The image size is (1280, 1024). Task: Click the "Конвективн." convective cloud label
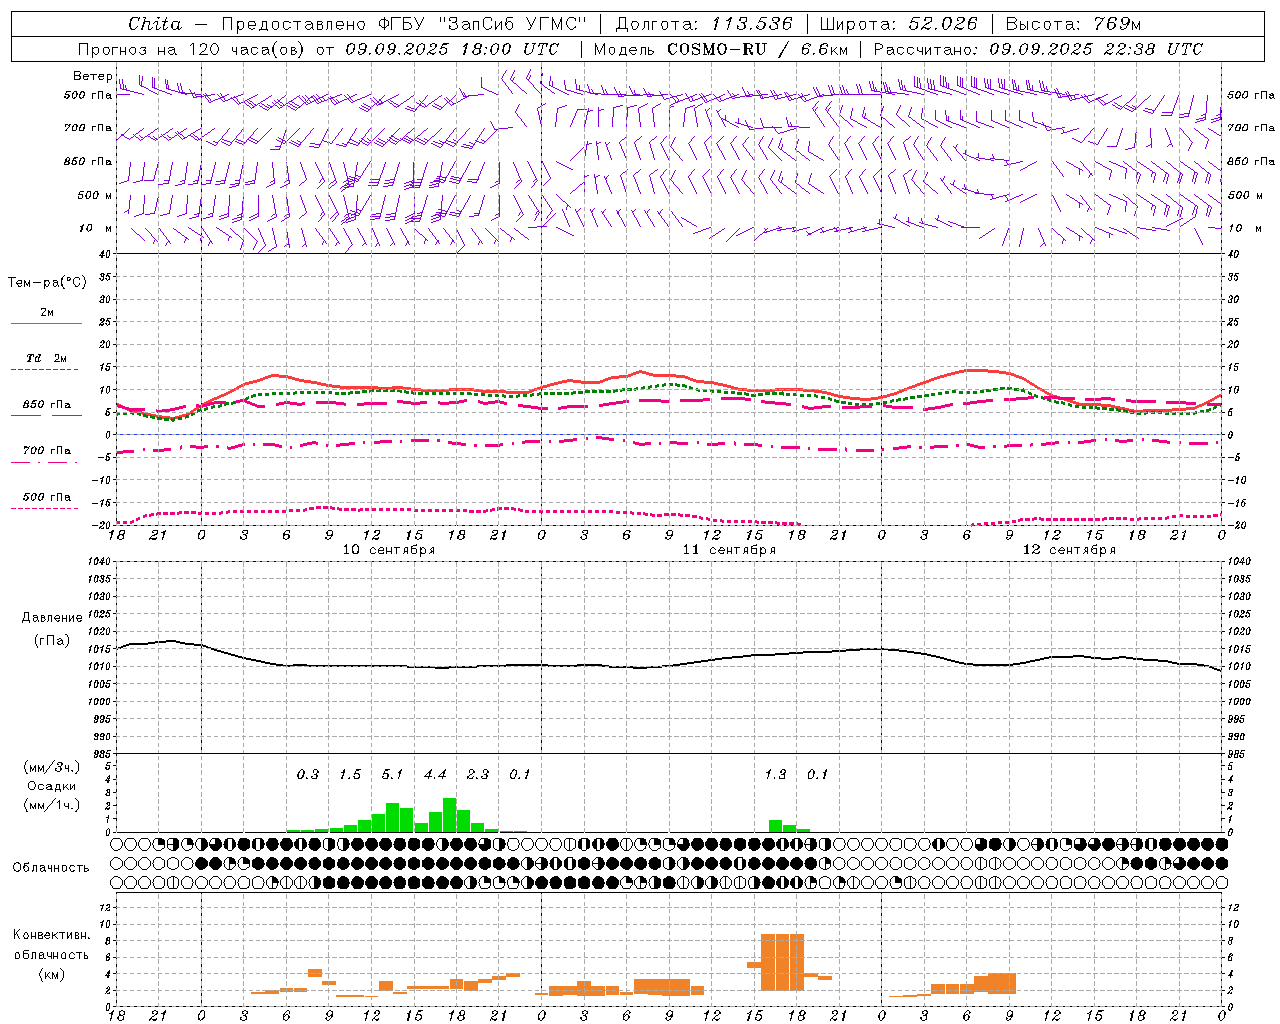(52, 935)
